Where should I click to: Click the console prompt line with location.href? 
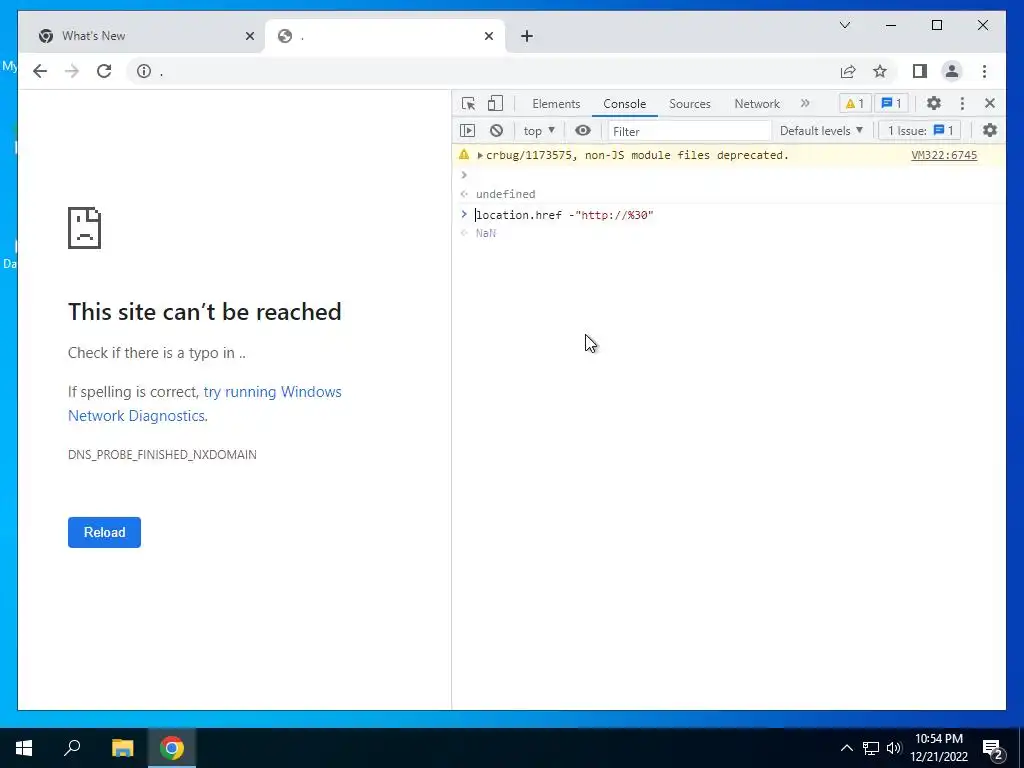point(564,215)
